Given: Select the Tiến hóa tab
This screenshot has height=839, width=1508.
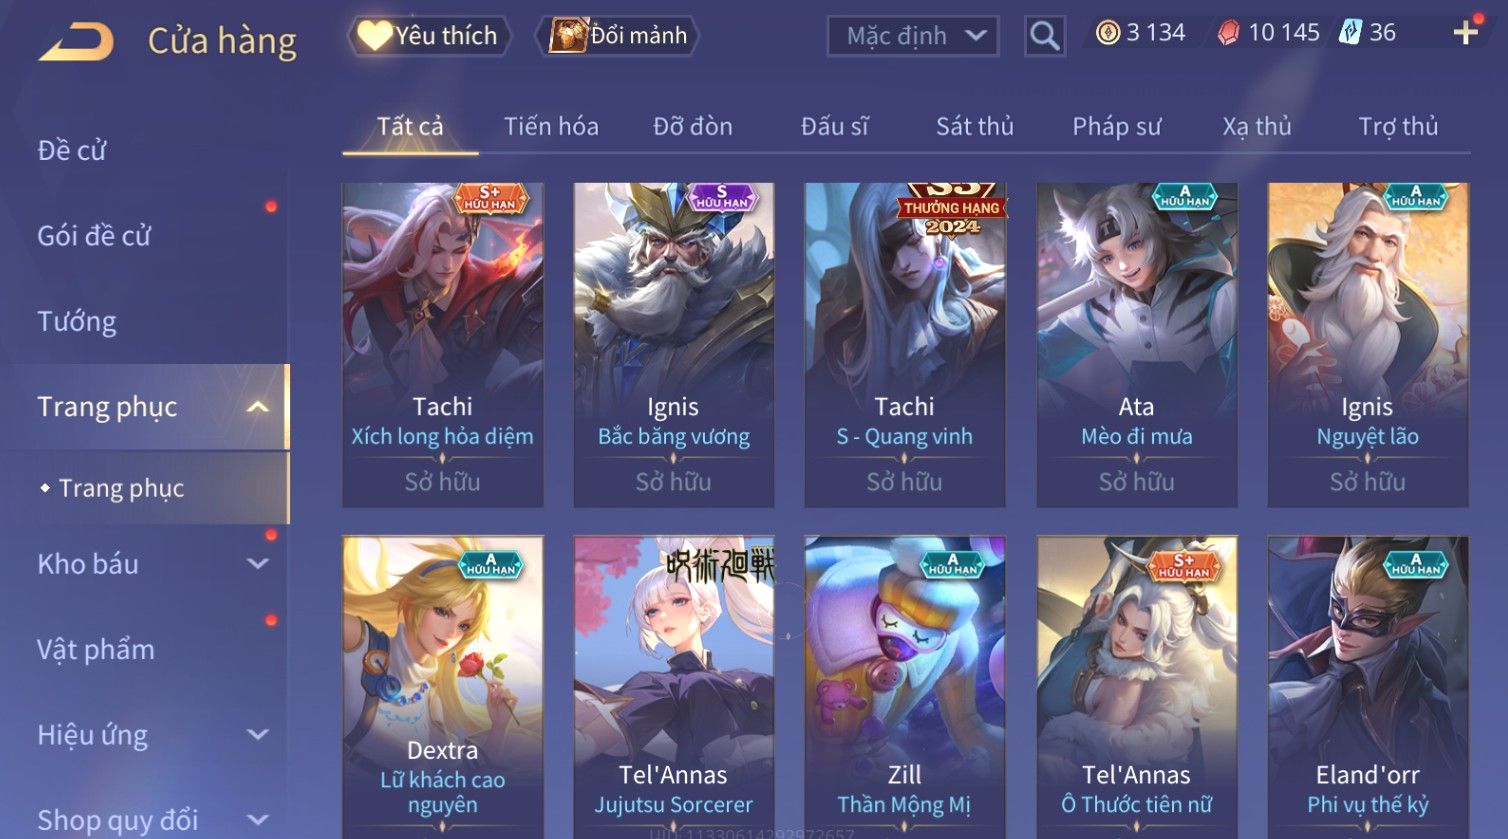Looking at the screenshot, I should 551,126.
